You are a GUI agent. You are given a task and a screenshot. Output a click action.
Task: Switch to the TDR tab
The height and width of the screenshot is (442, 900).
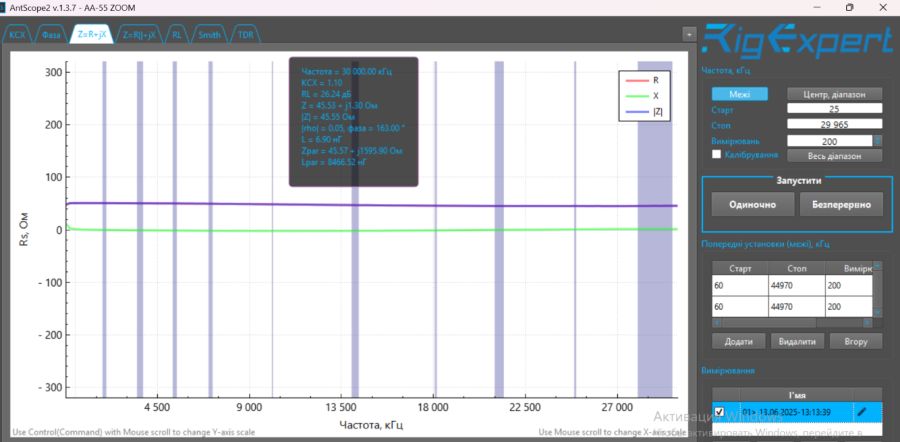coord(245,34)
